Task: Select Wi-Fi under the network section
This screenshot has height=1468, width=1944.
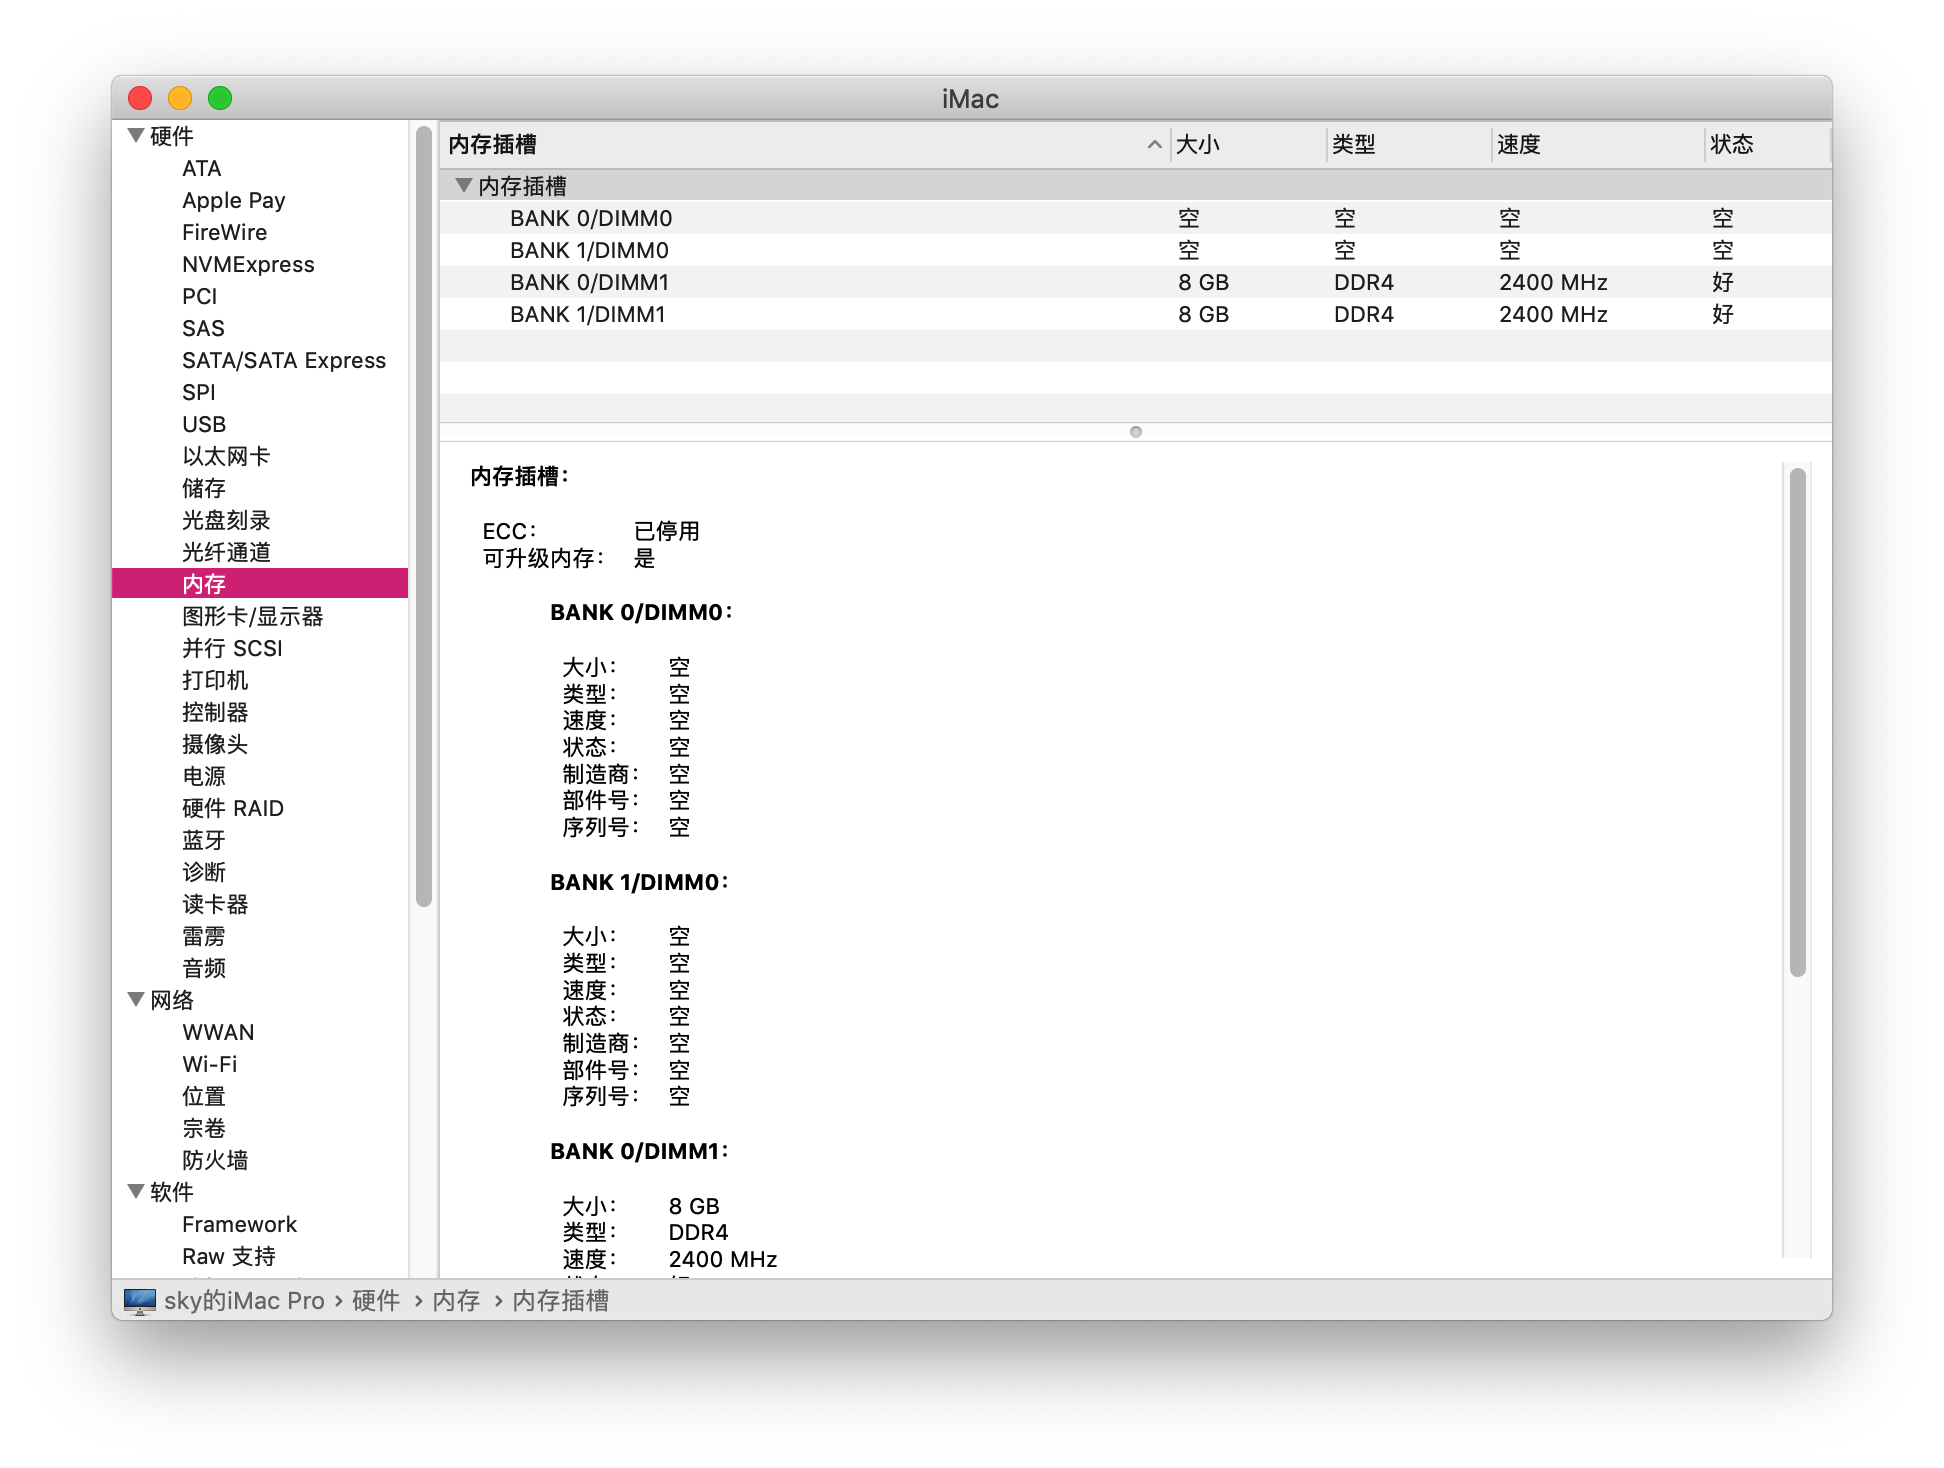Action: (x=210, y=1064)
